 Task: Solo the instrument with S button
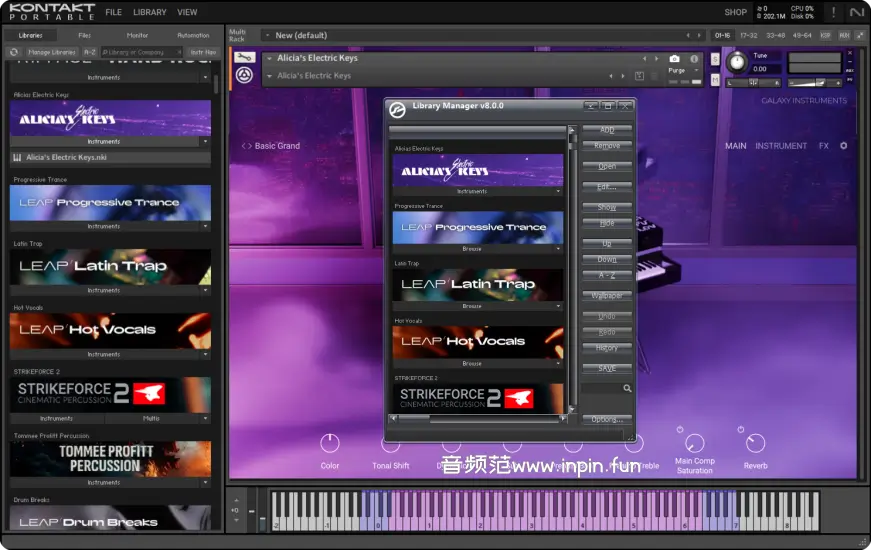pyautogui.click(x=715, y=59)
